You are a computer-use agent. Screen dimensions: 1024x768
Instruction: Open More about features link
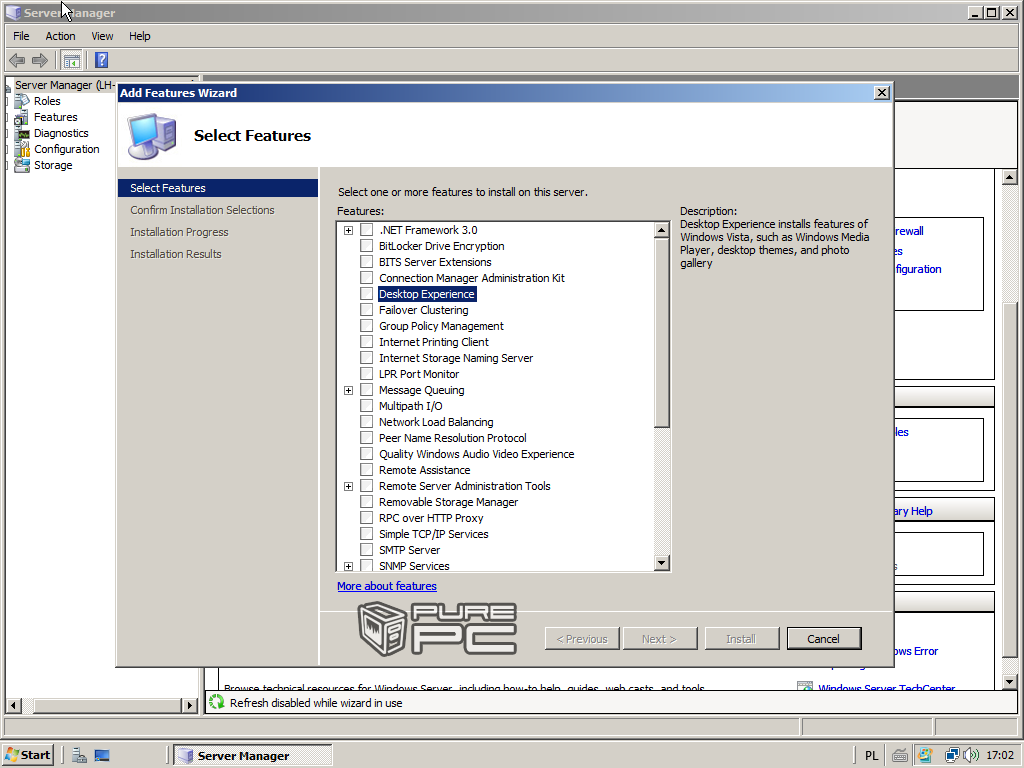(x=387, y=586)
